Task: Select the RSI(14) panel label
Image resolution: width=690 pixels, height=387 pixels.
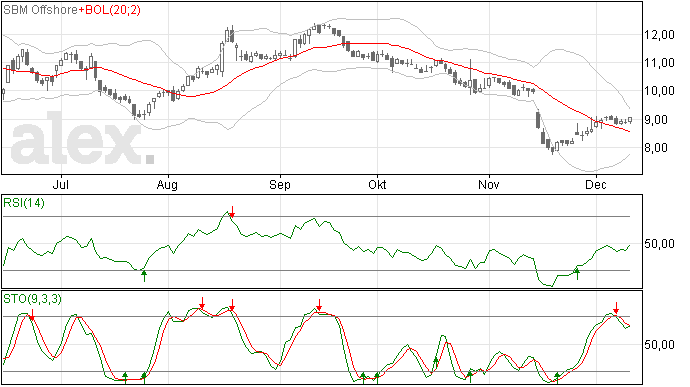Action: tap(24, 203)
